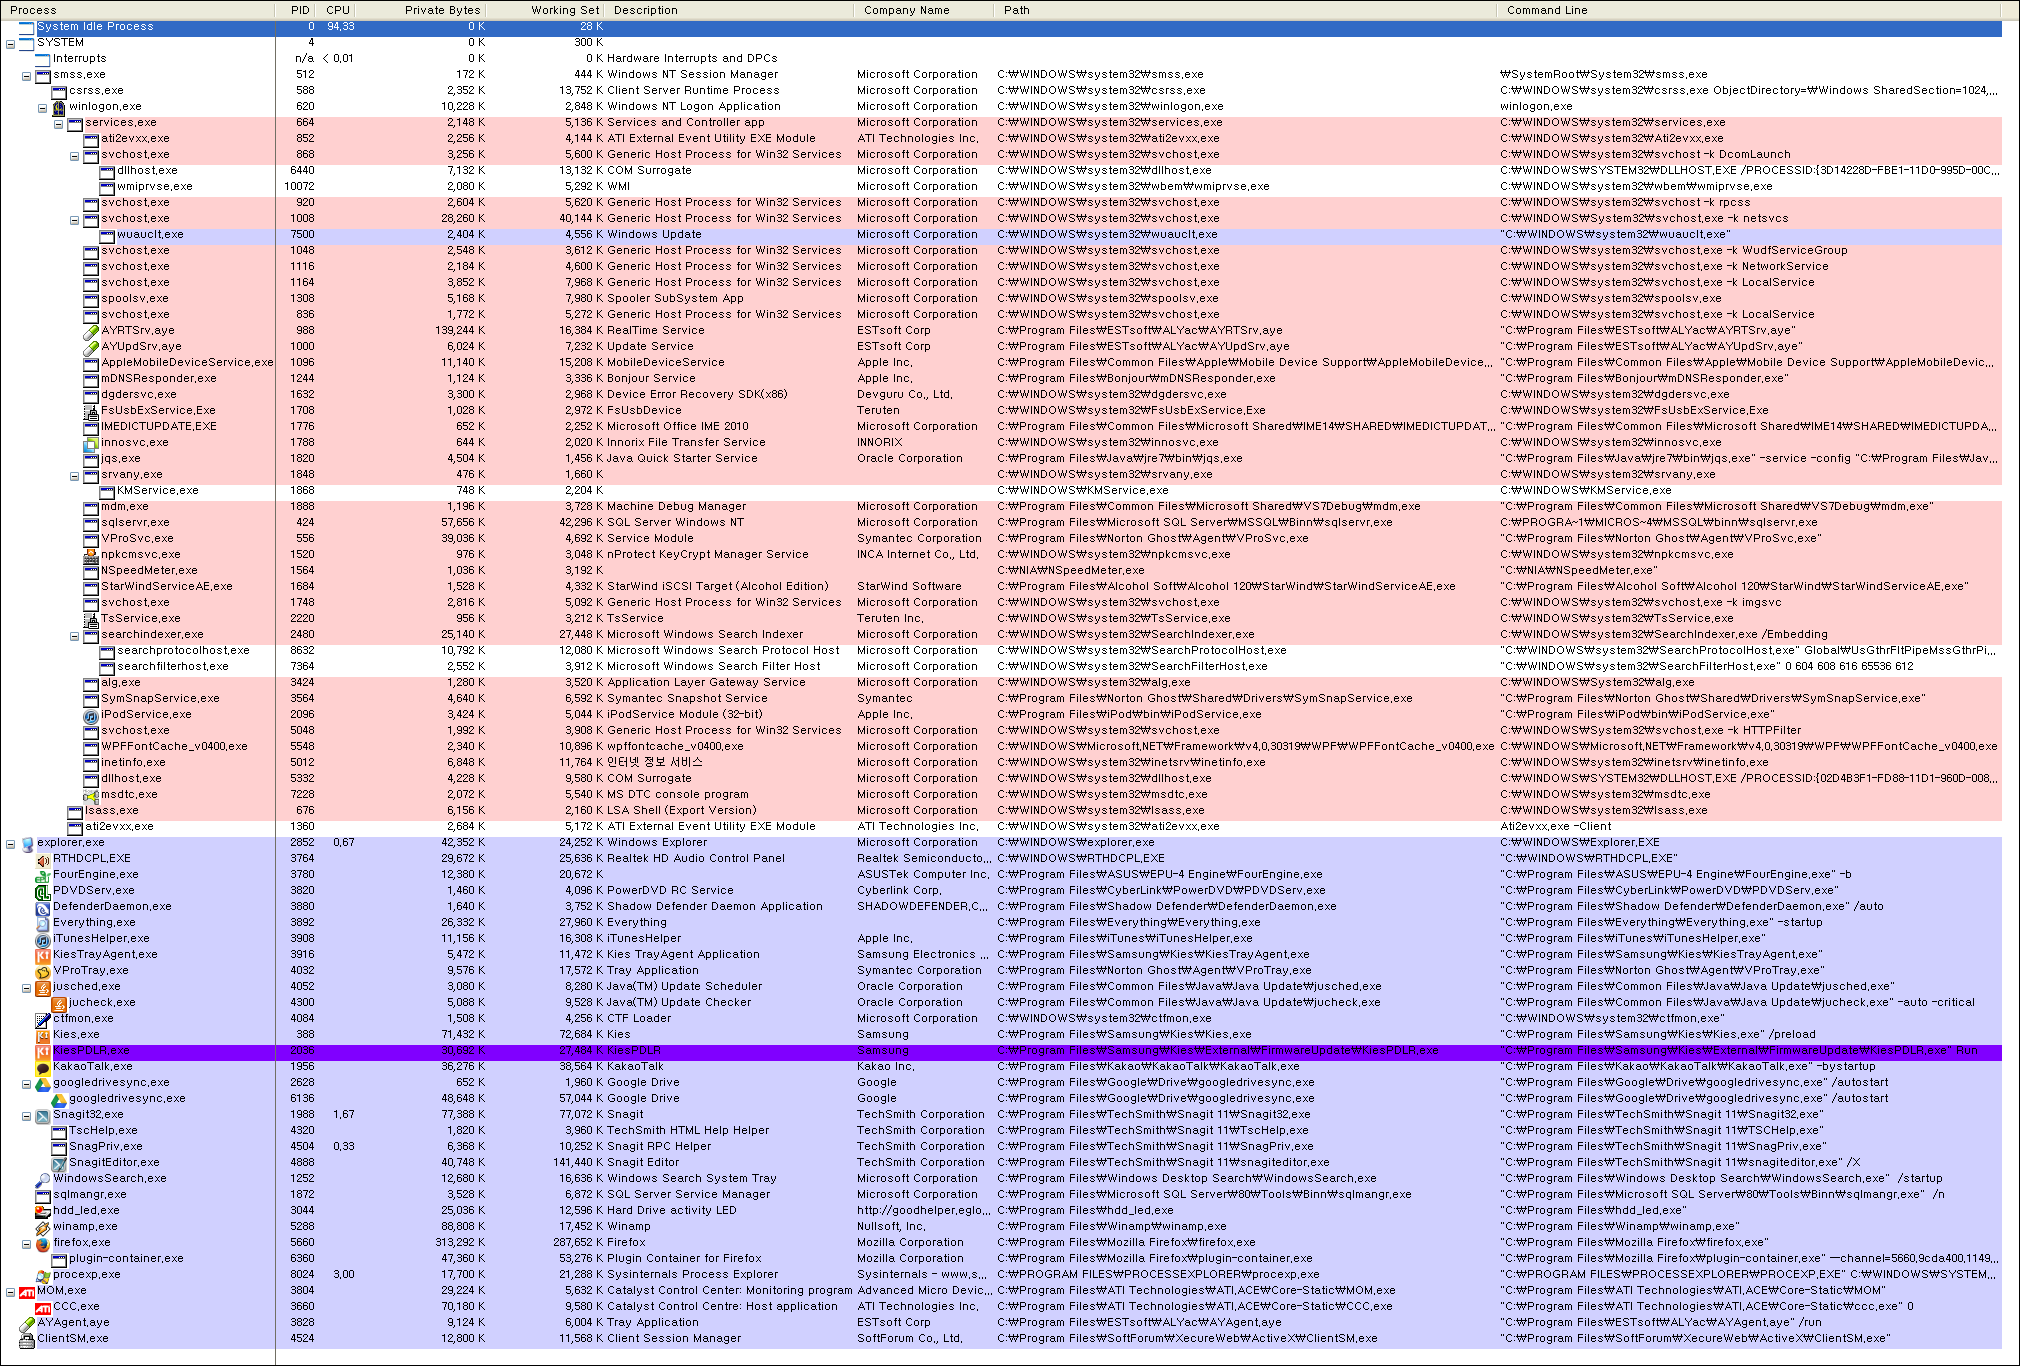The image size is (2020, 1366).
Task: Click the explorer.exe process icon
Action: click(27, 843)
